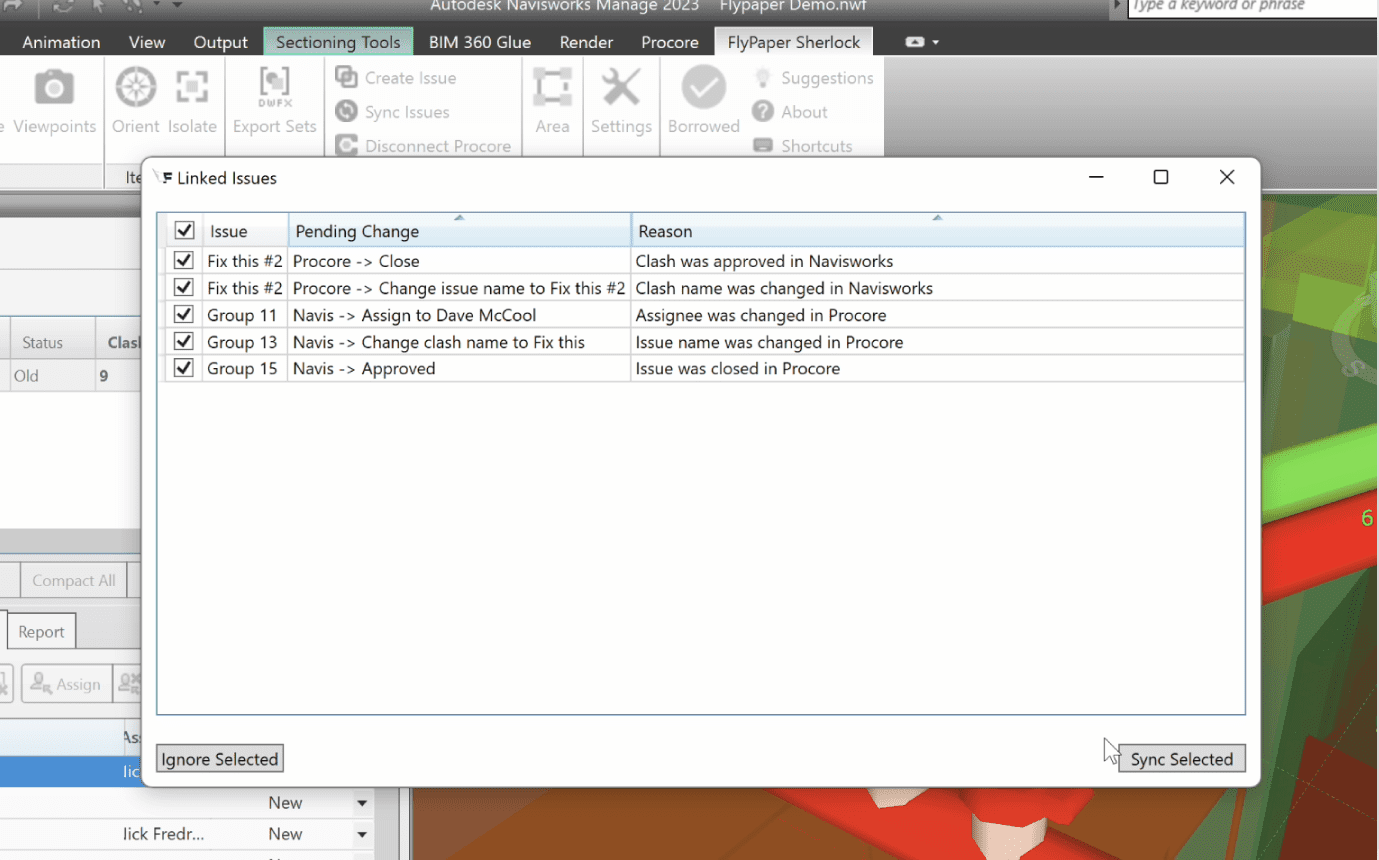Screen dimensions: 1379x860
Task: Open Export Sets DWFX tool
Action: pos(274,100)
